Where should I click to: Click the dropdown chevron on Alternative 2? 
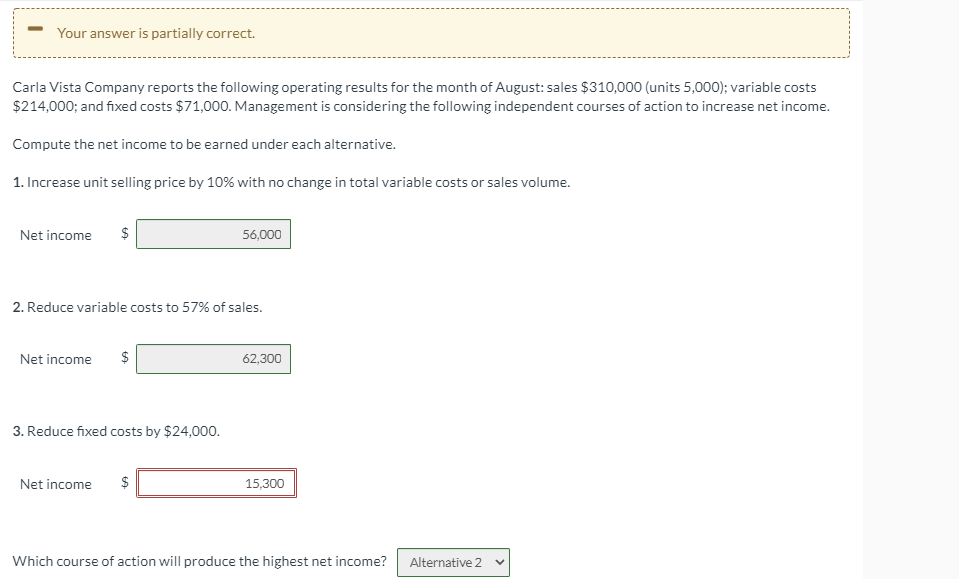point(498,562)
